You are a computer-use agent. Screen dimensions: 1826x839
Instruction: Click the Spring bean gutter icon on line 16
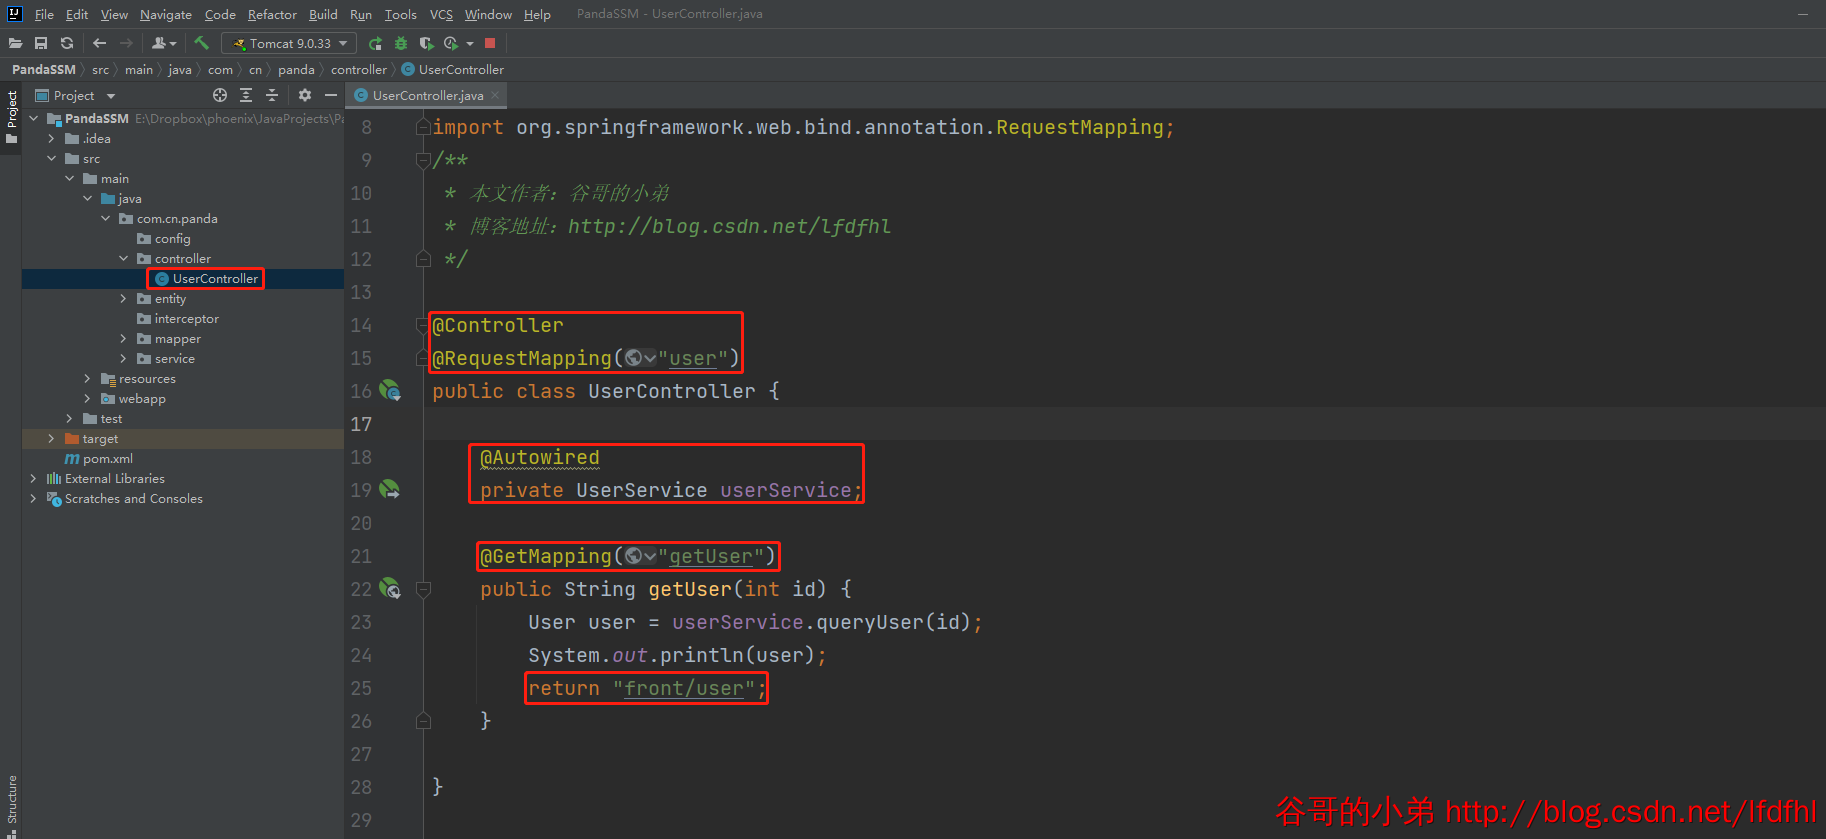(x=390, y=391)
